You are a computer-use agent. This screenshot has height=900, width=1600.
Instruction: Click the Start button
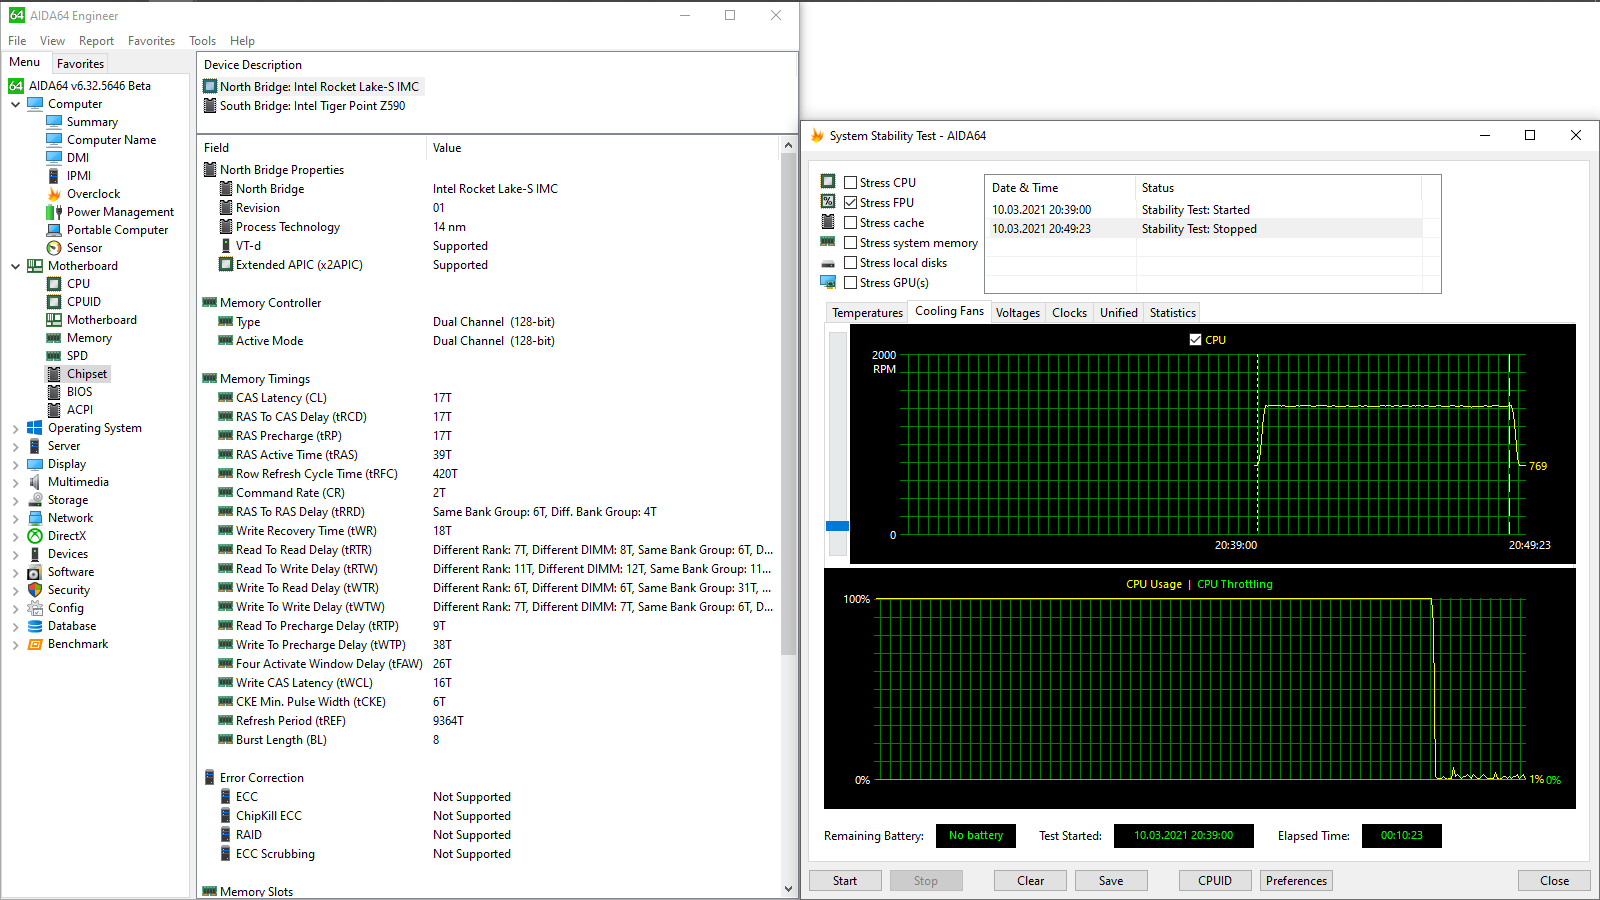(845, 881)
